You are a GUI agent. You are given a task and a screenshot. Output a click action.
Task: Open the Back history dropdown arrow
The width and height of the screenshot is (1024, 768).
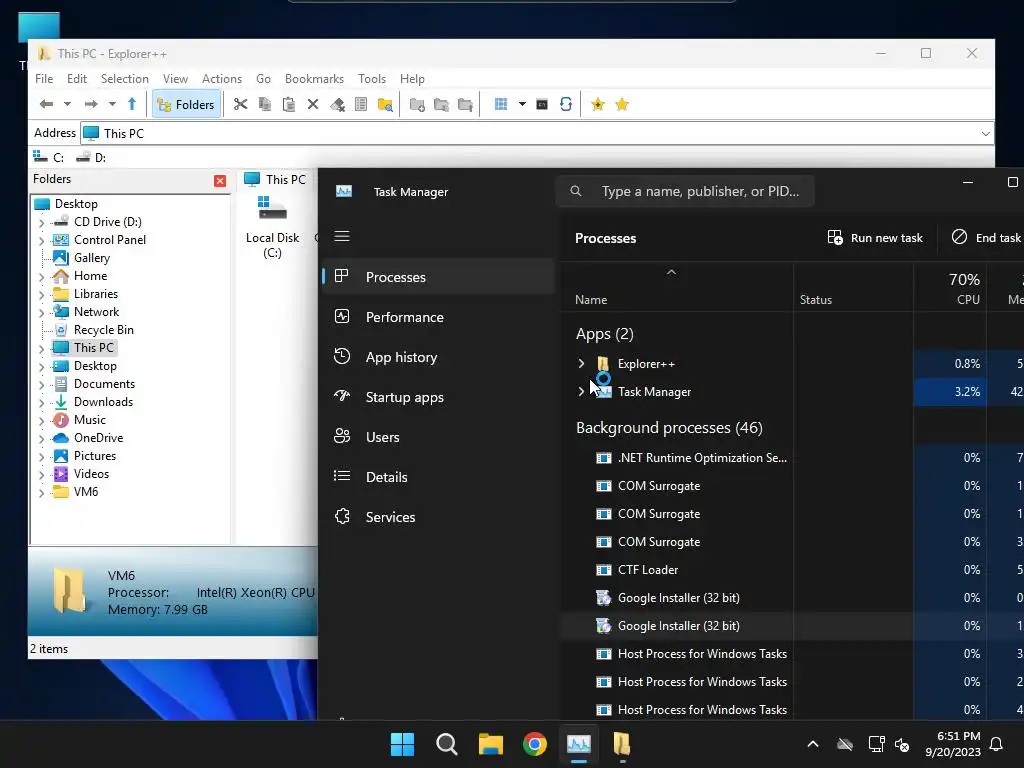pyautogui.click(x=67, y=104)
